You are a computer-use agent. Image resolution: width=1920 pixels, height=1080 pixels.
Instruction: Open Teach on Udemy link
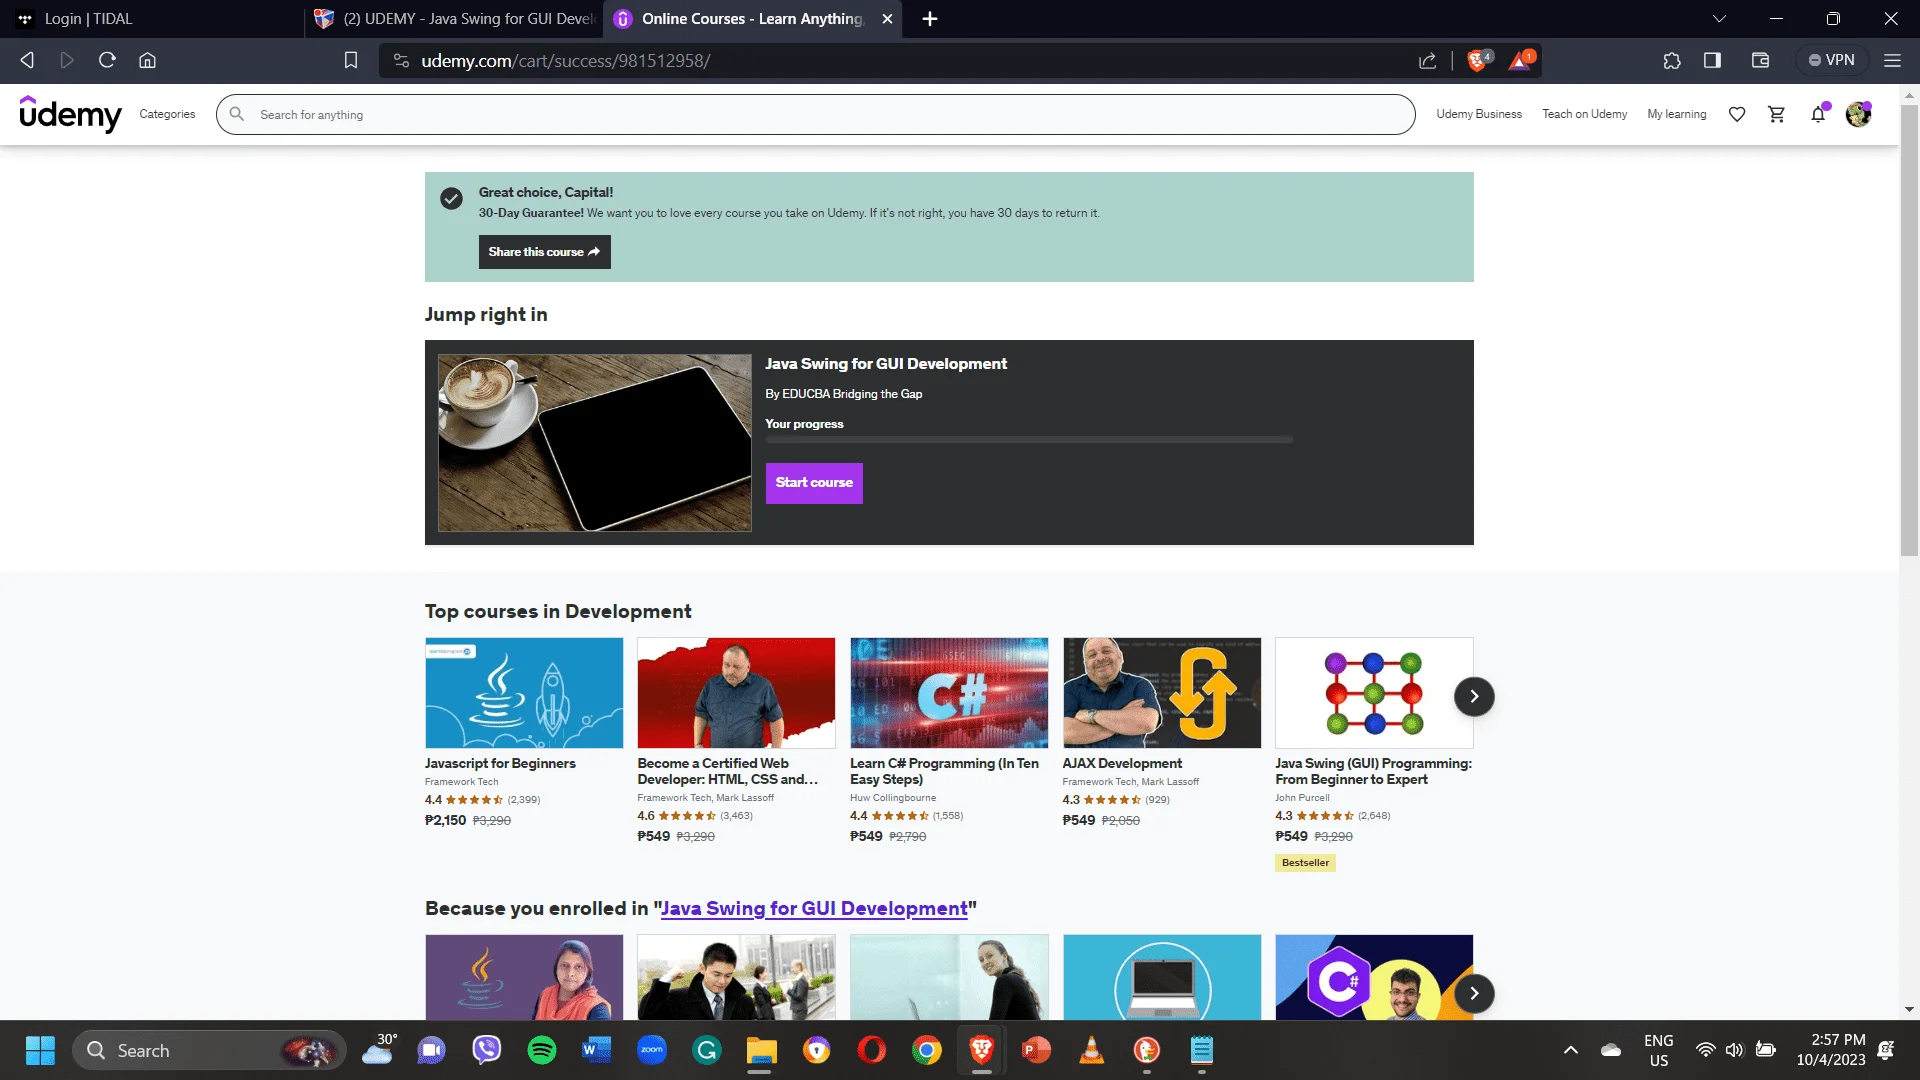[1584, 114]
